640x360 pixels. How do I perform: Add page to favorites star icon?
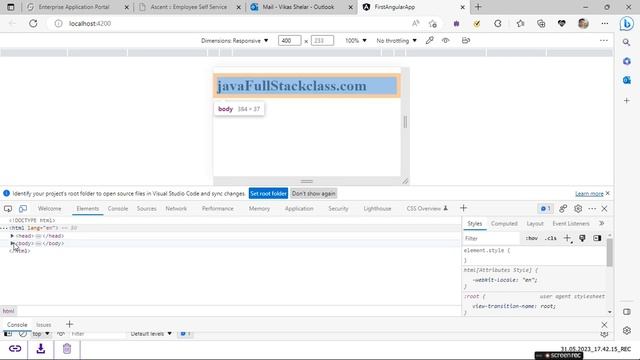pyautogui.click(x=433, y=24)
